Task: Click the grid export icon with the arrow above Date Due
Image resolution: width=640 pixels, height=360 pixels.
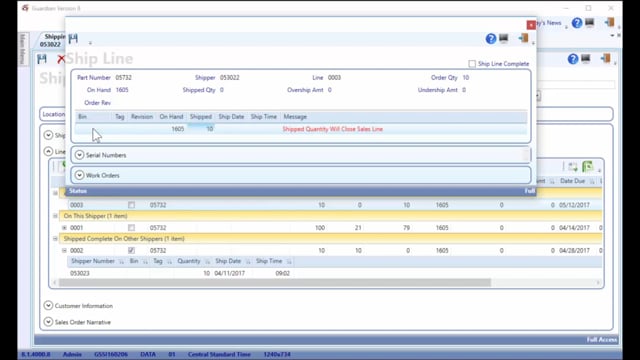Action: 573,167
